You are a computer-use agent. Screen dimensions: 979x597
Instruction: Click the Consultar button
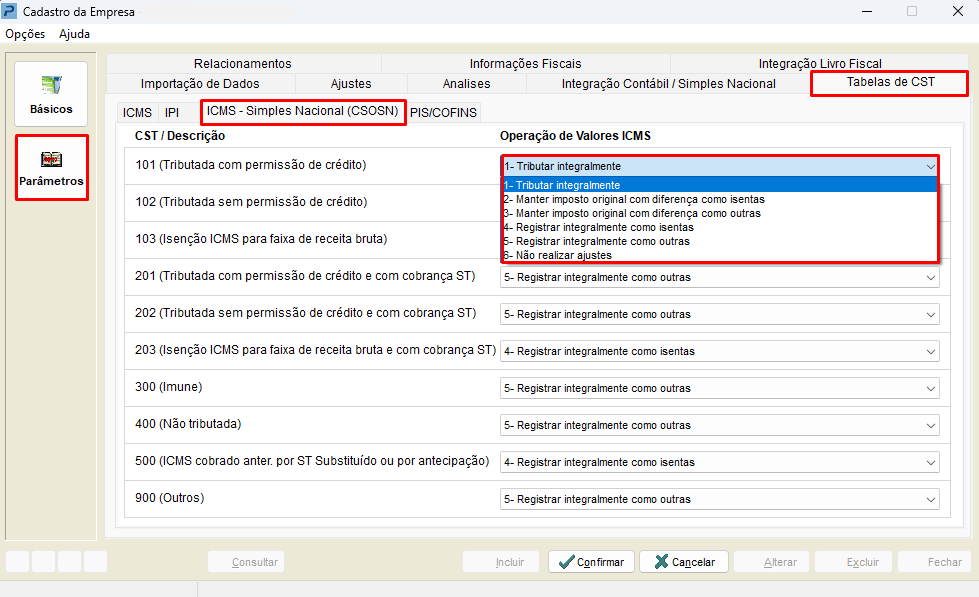246,562
